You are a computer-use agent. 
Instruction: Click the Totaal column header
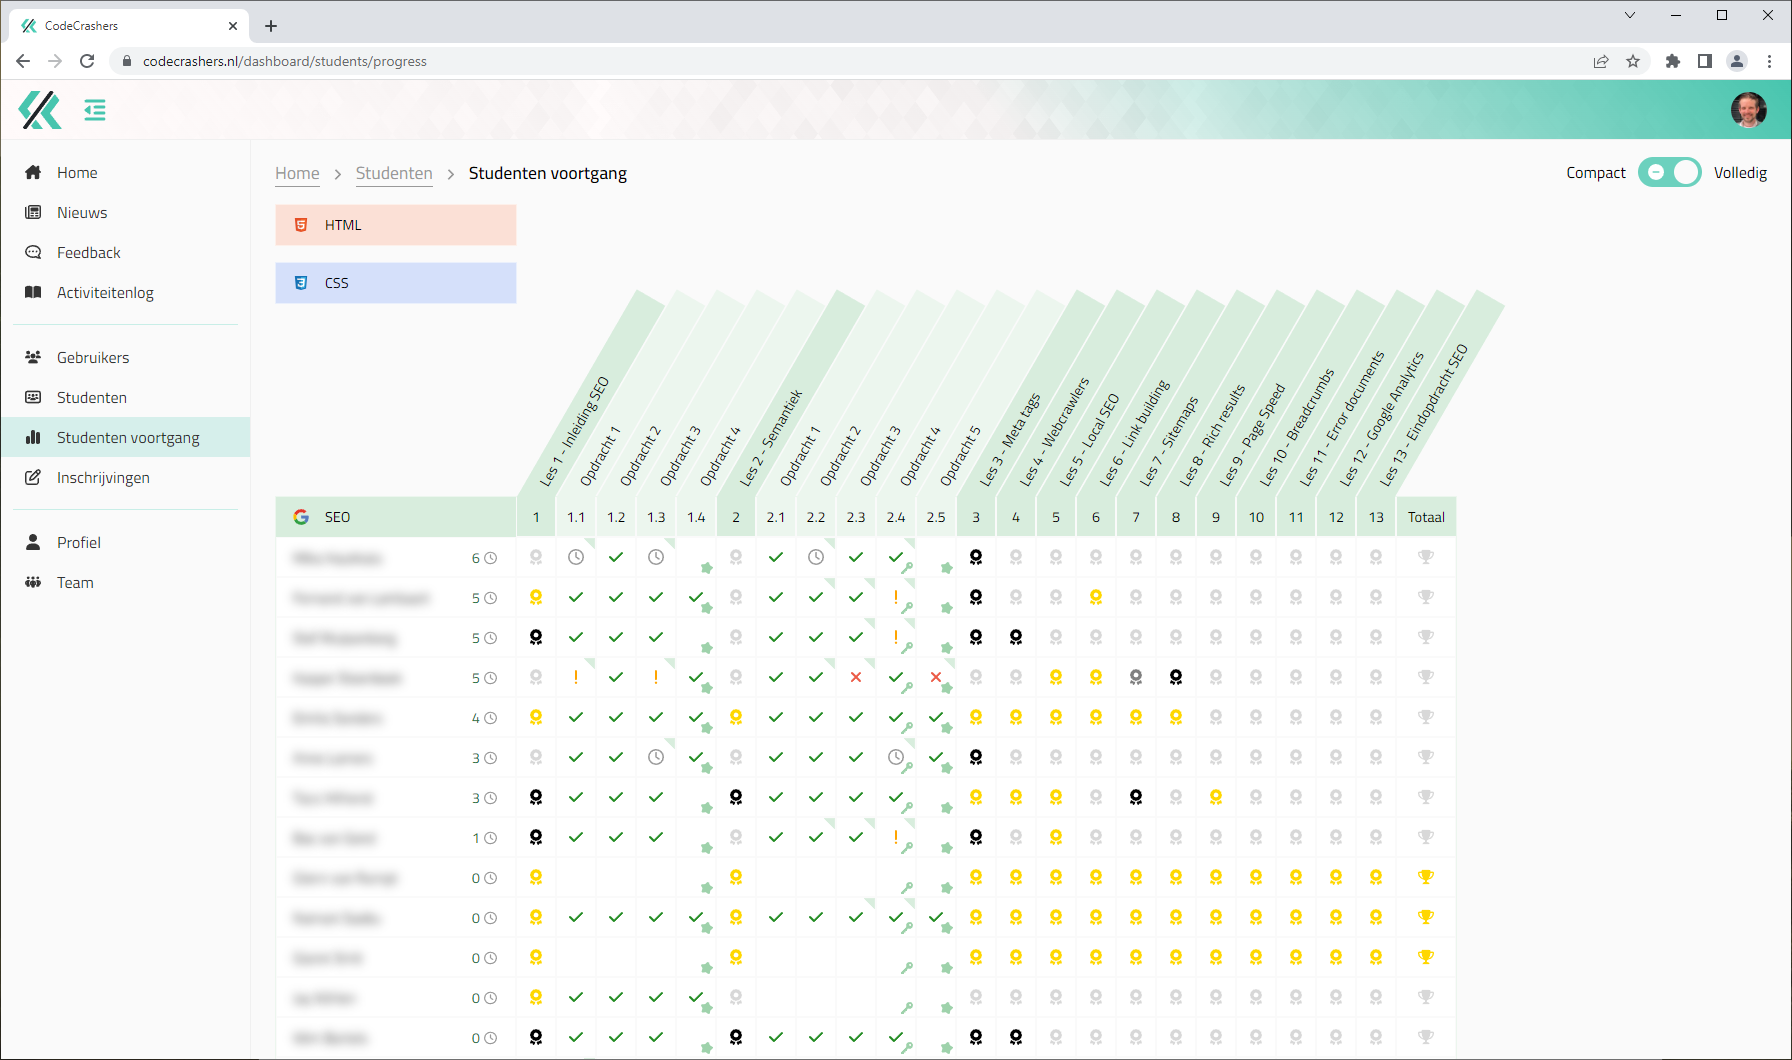[1426, 517]
